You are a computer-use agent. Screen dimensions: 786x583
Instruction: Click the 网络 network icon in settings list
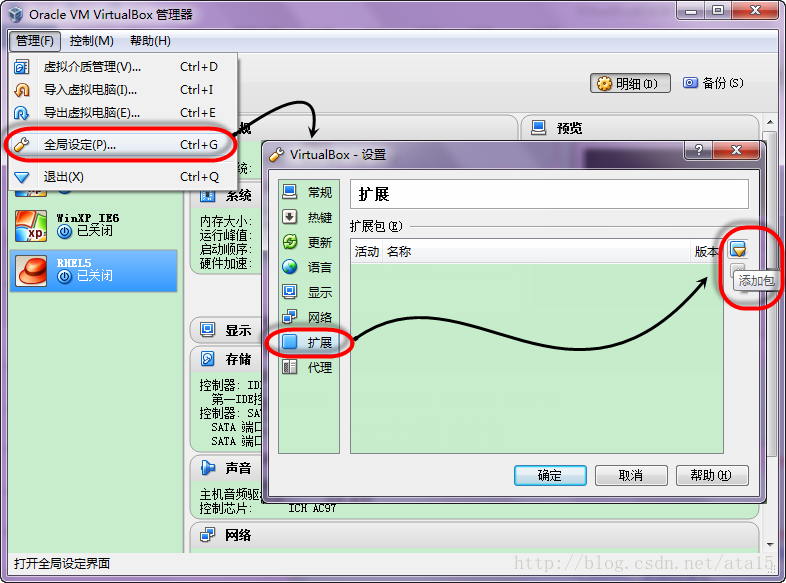pos(290,317)
